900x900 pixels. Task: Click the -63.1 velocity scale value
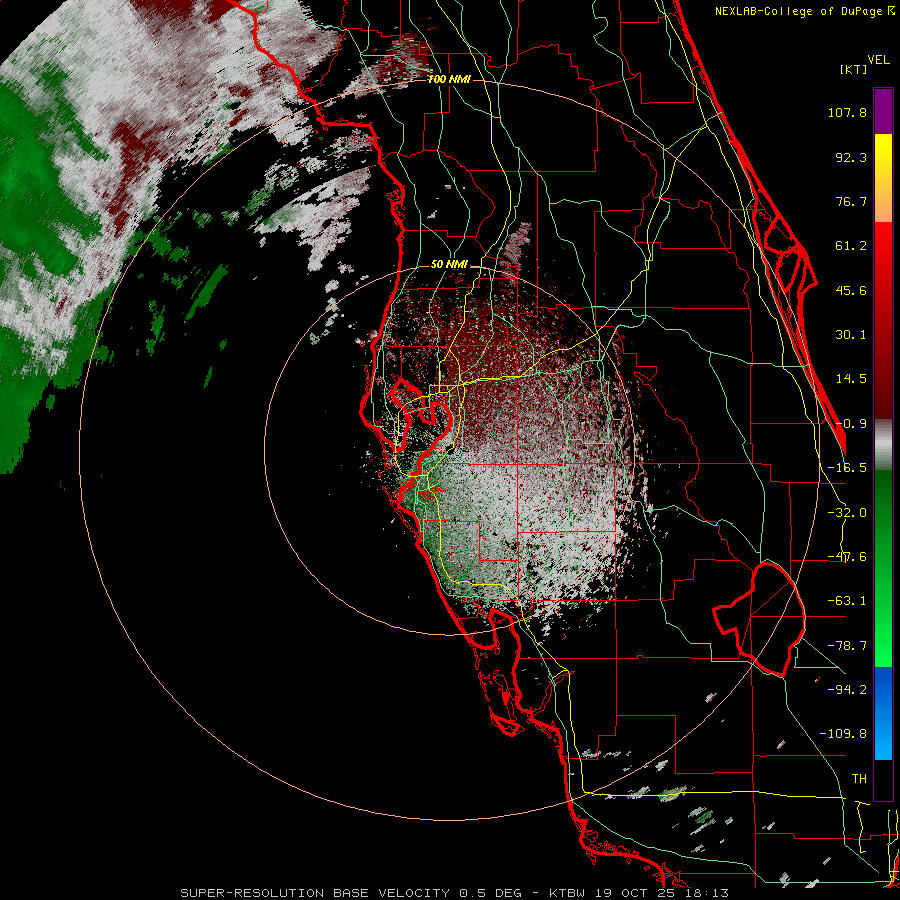click(x=847, y=601)
